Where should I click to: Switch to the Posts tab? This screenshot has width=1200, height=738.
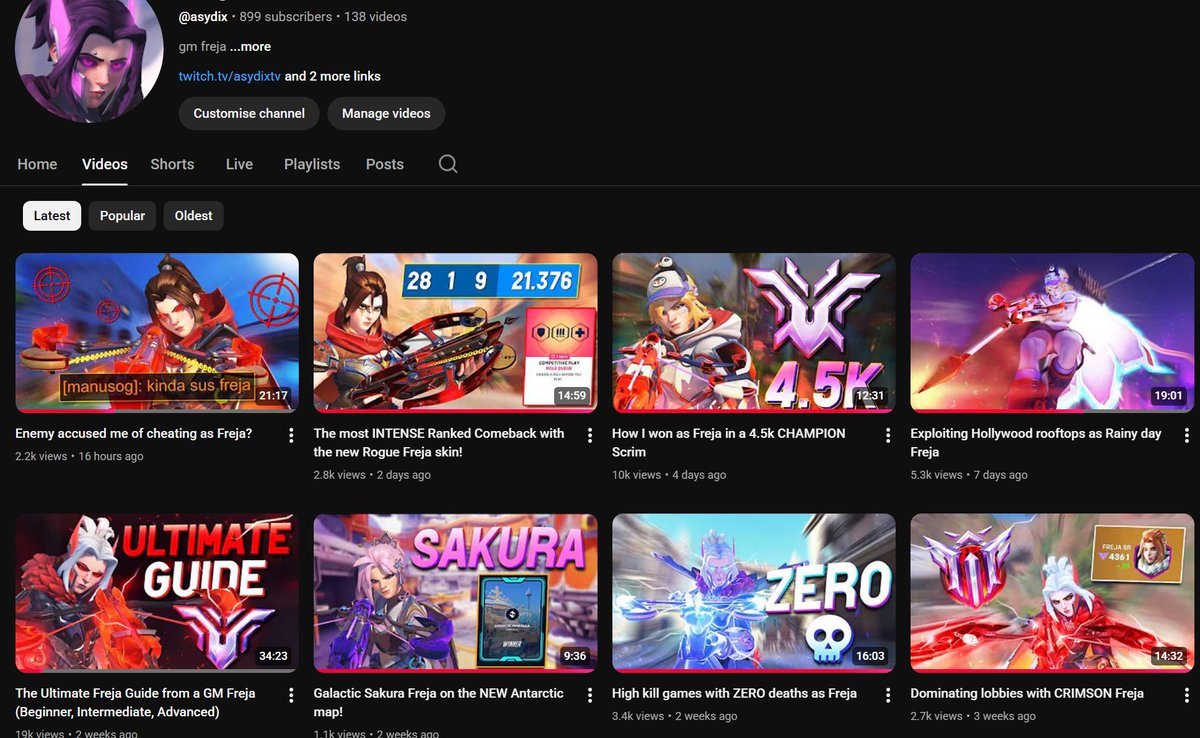(385, 164)
